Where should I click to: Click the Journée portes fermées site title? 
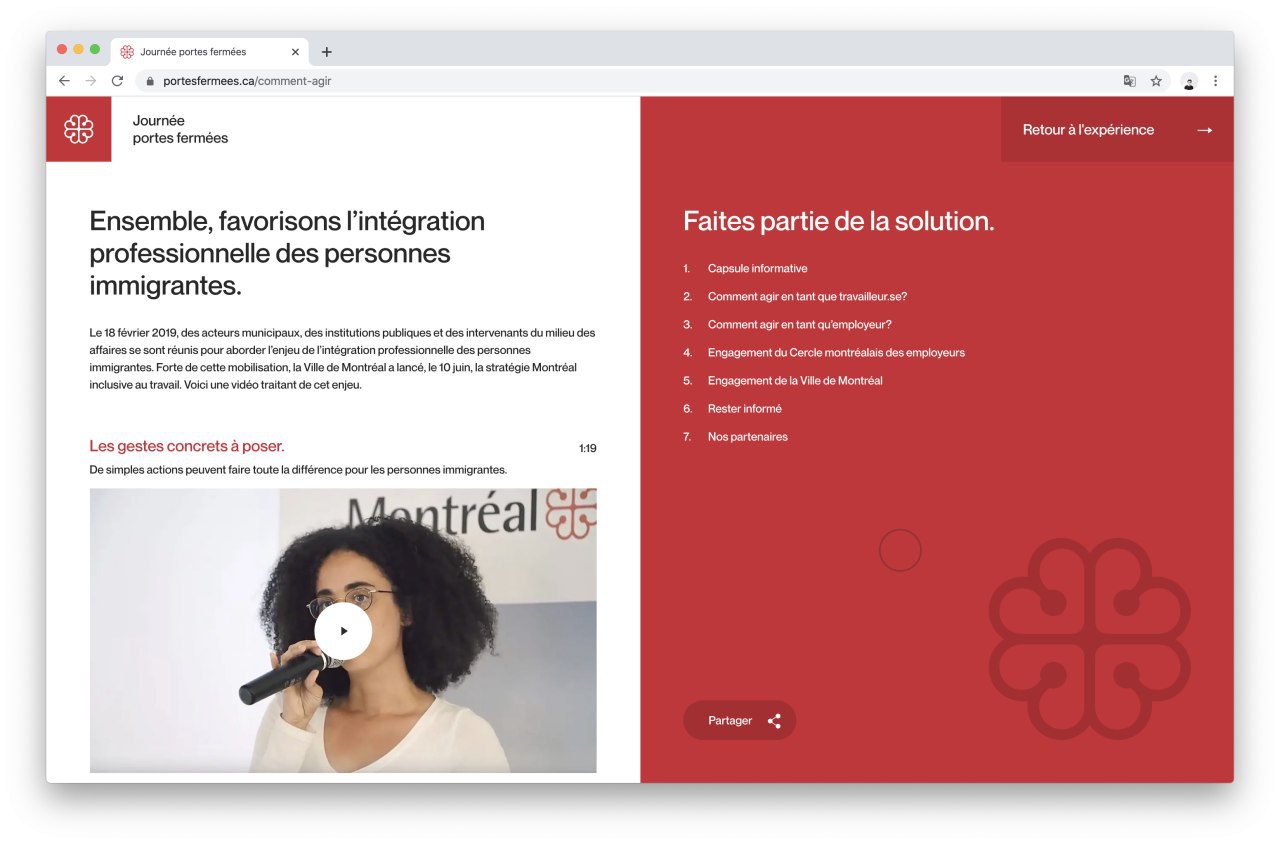point(180,129)
